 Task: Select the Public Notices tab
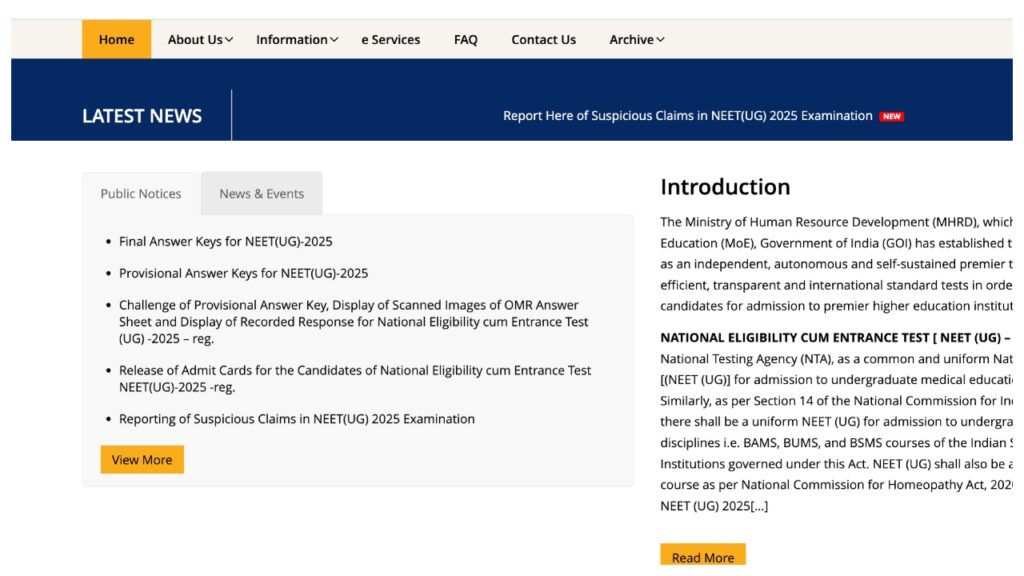click(140, 193)
